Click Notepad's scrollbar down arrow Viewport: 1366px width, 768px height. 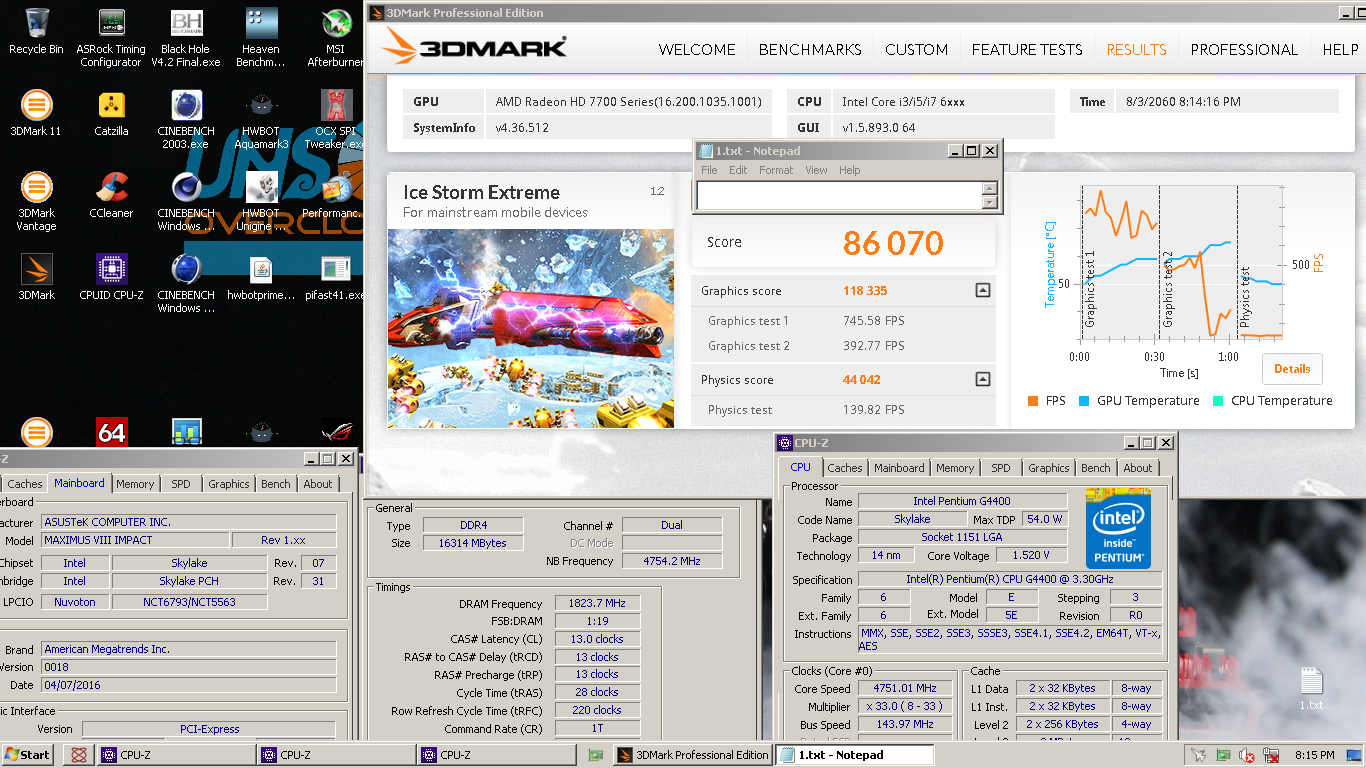[x=990, y=202]
